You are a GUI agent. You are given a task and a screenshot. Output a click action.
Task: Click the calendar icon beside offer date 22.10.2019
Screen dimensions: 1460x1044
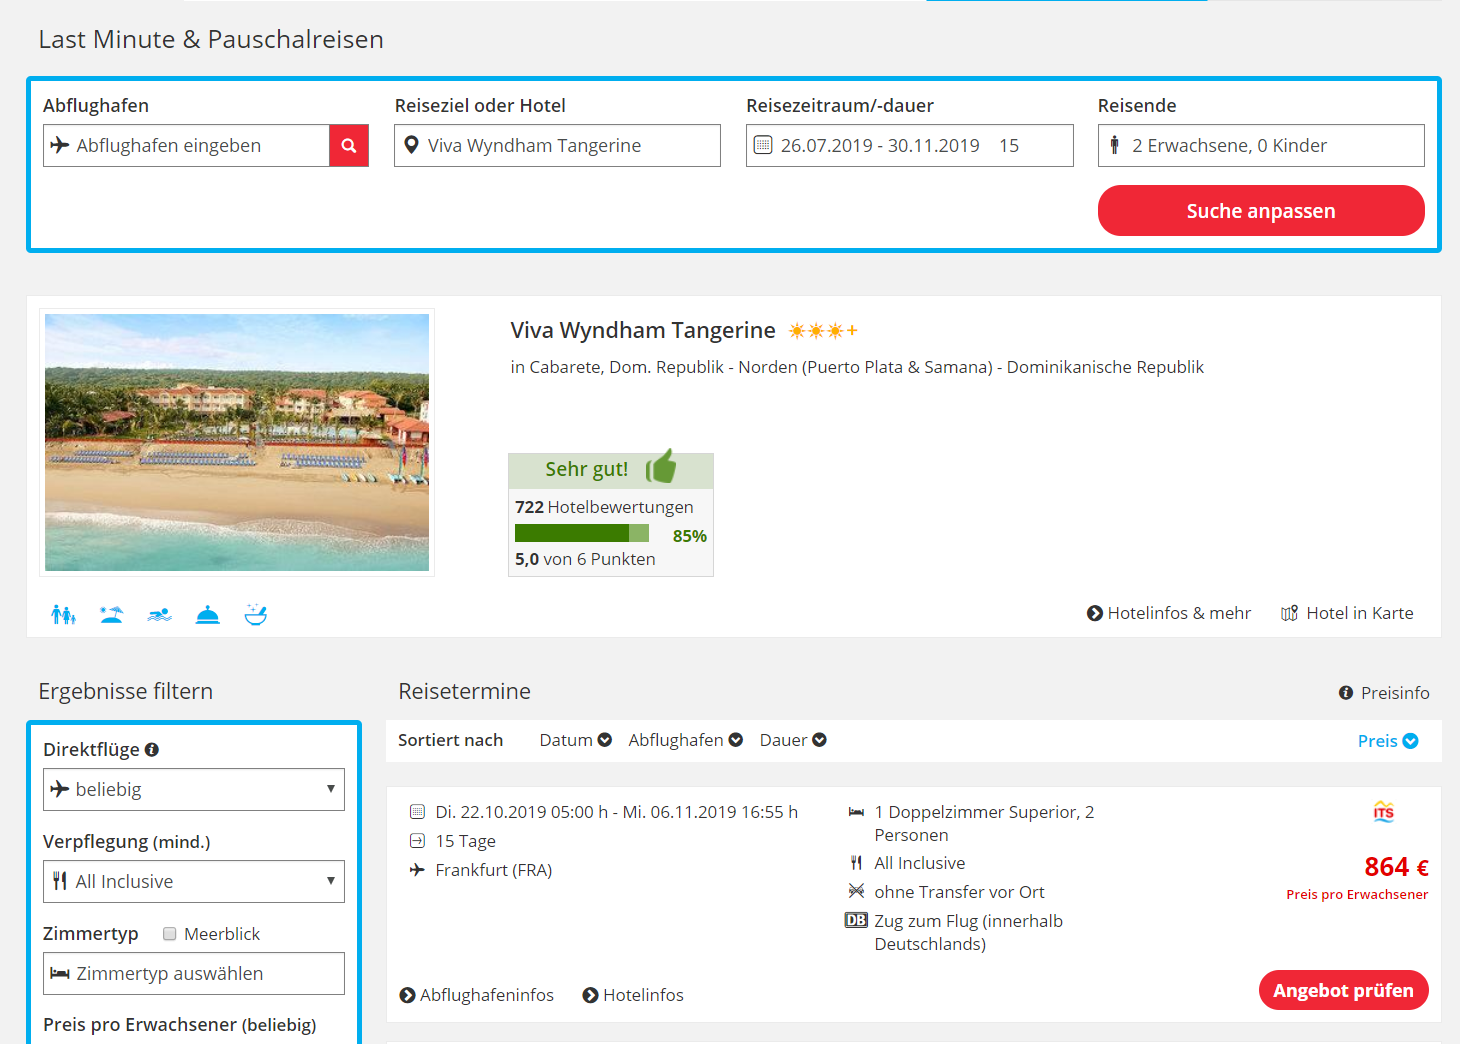coord(417,812)
